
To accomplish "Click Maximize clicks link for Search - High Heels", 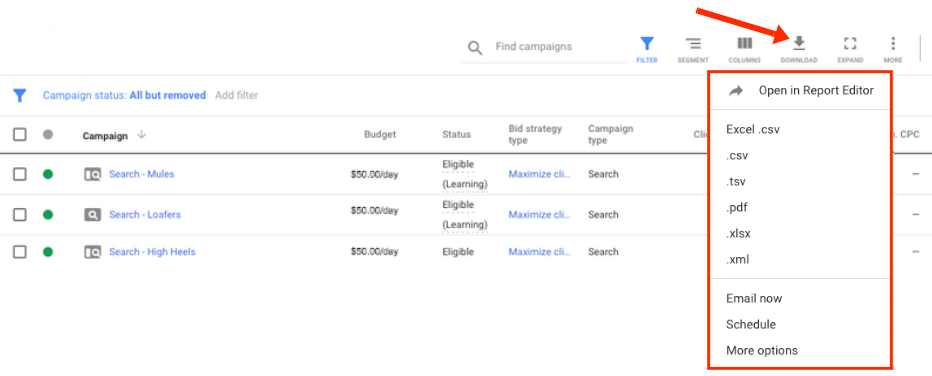I will click(x=539, y=252).
